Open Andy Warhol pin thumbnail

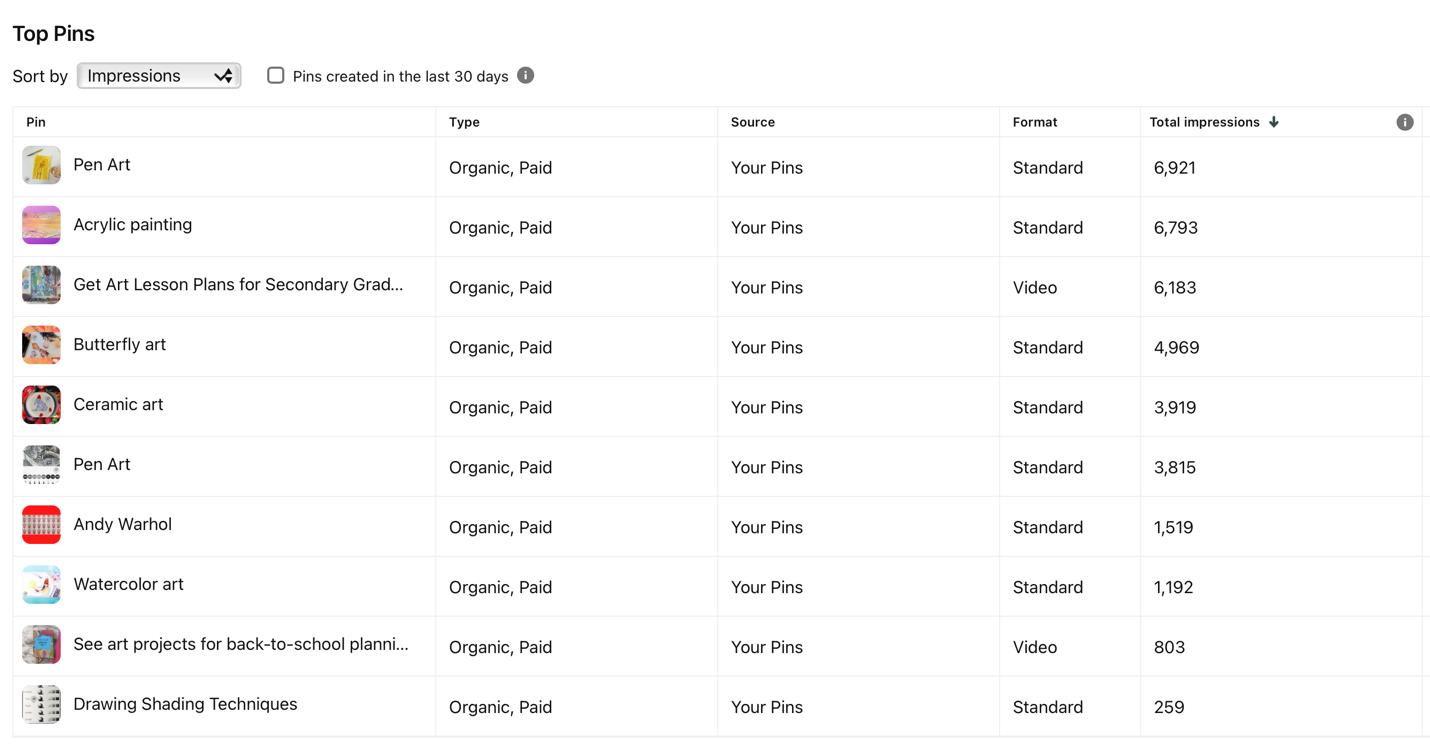(42, 525)
